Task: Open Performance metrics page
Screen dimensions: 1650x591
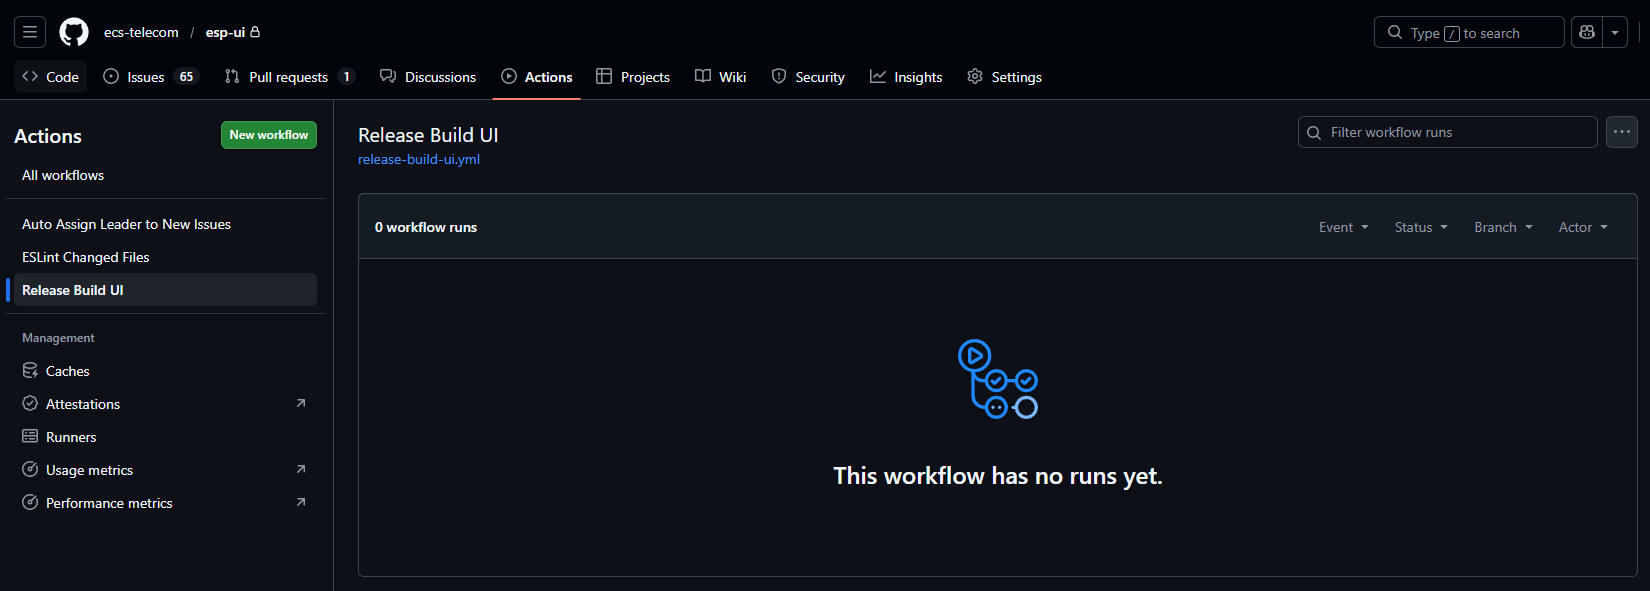Action: point(165,503)
